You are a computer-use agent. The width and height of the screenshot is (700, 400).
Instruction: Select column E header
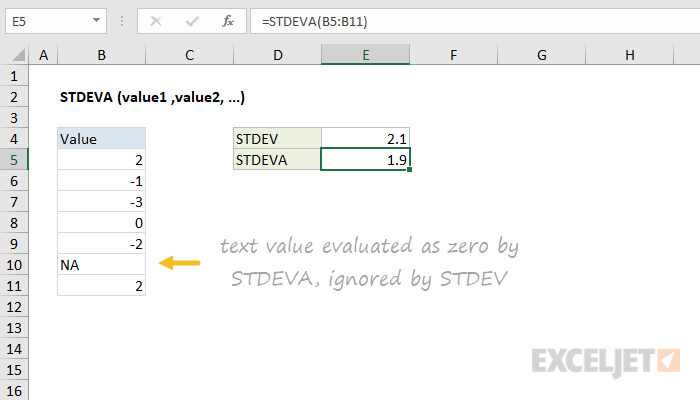365,55
